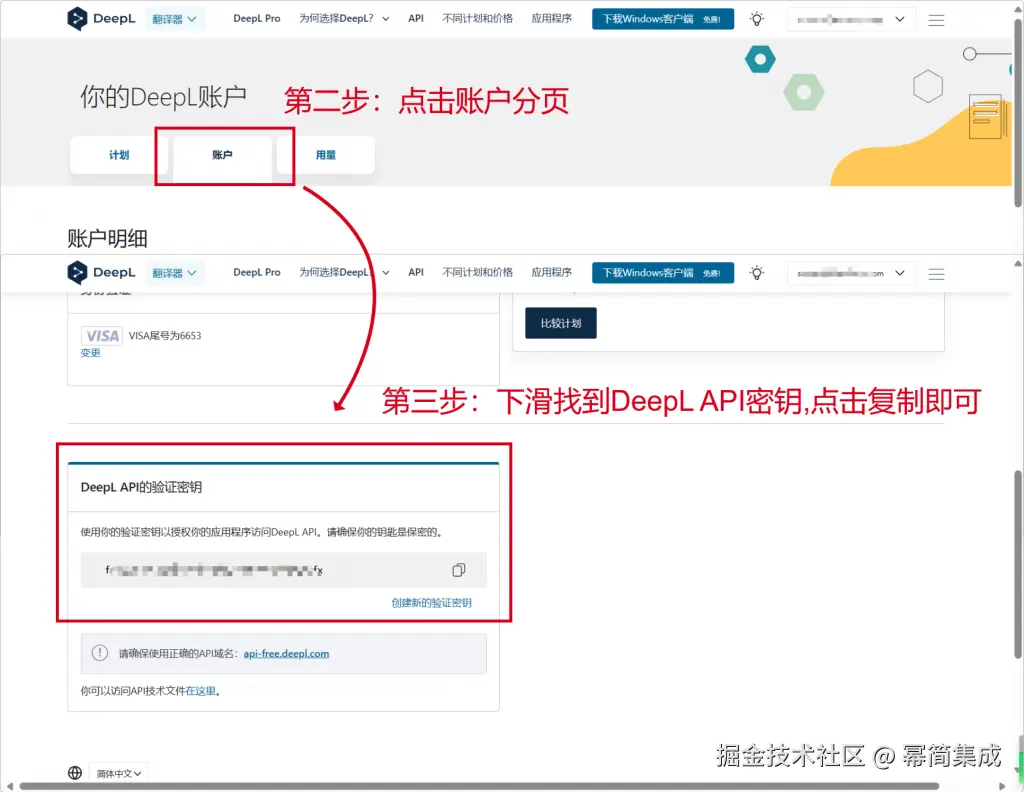
Task: Click 你的DeepL账户 page title
Action: click(163, 97)
